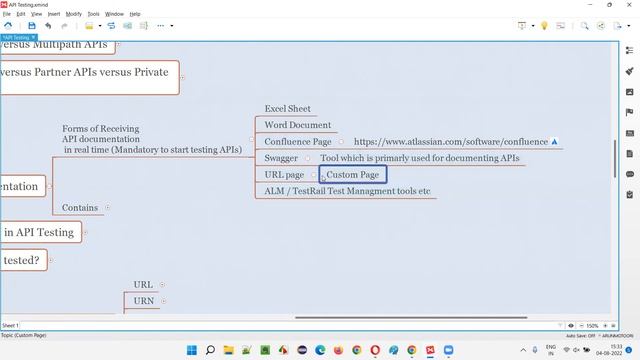Viewport: 640px width, 360px height.
Task: Open the Notes panel in sidebar
Action: tap(629, 153)
